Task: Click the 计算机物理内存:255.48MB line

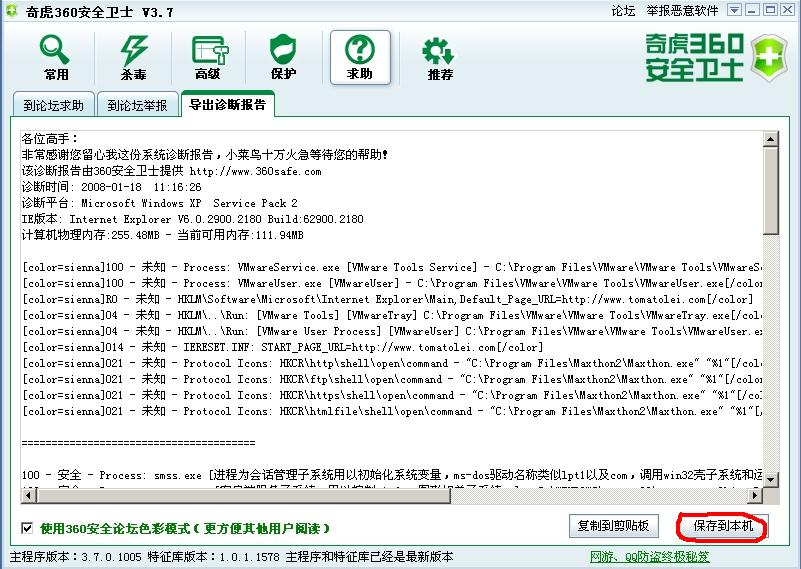Action: [162, 235]
